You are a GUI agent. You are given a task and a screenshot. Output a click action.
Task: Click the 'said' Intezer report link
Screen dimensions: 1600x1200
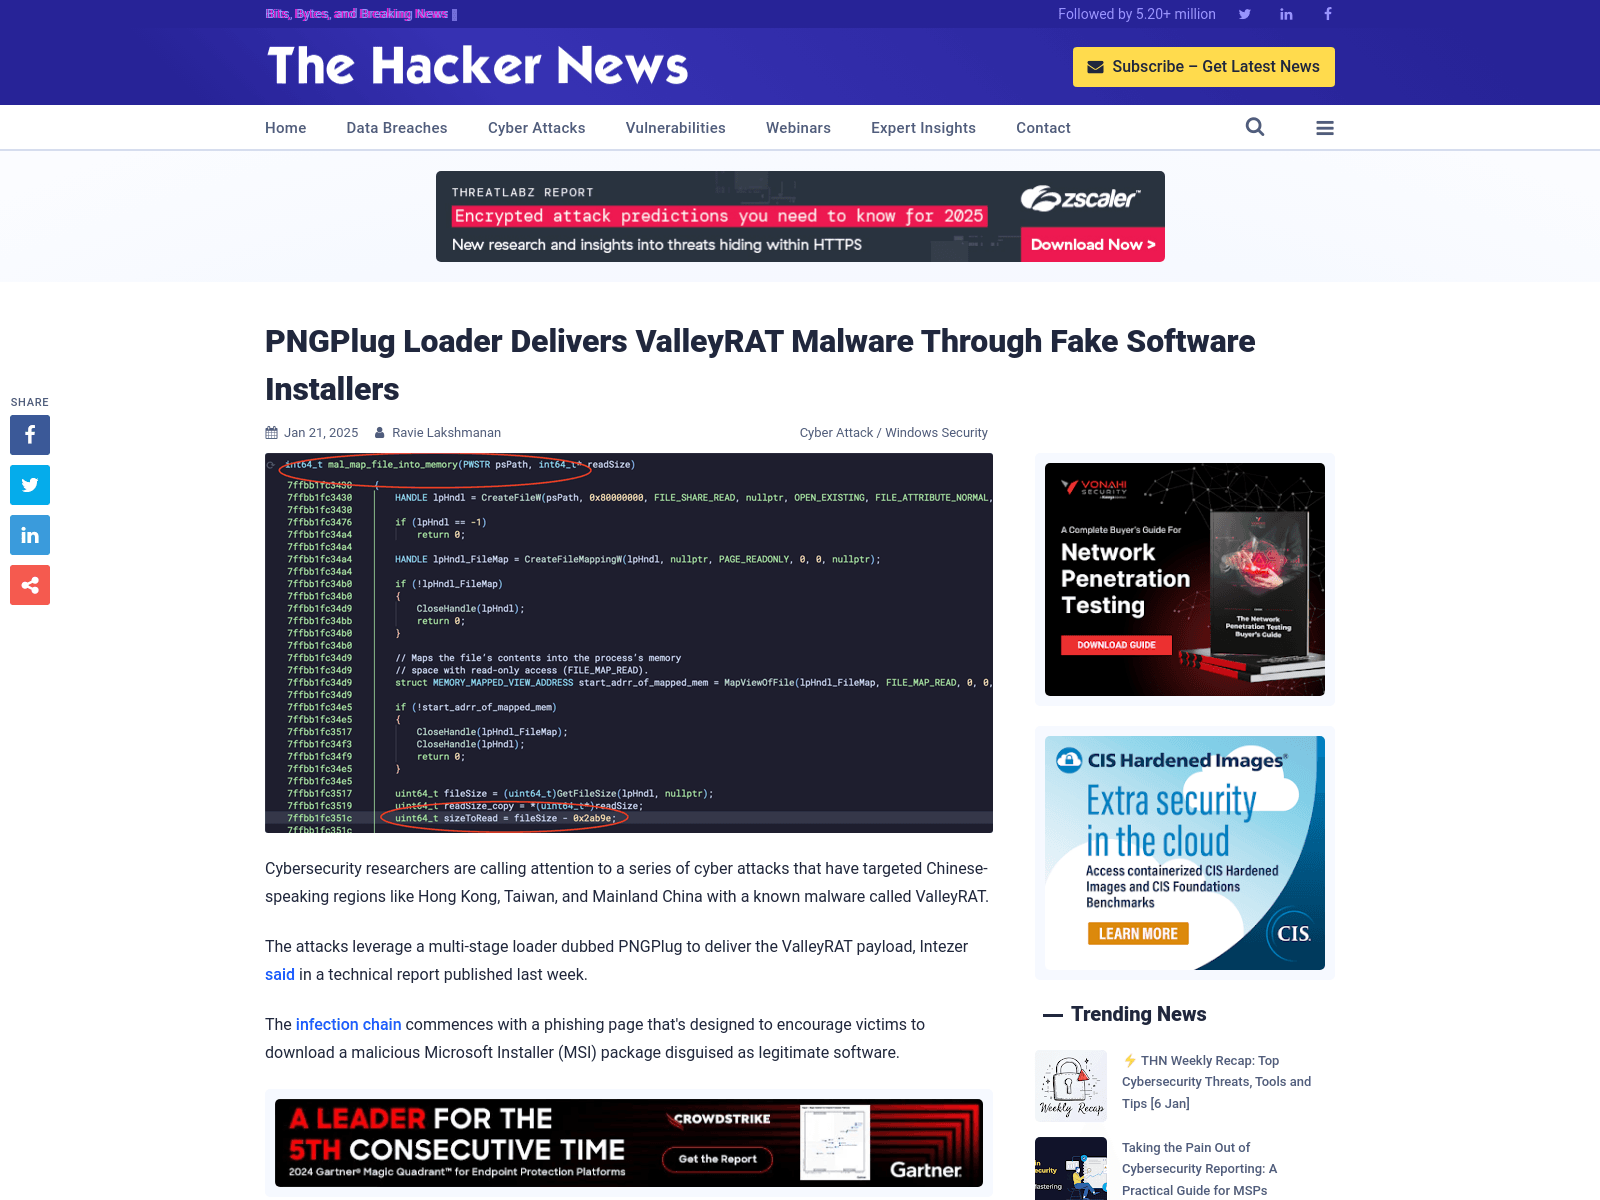click(280, 974)
